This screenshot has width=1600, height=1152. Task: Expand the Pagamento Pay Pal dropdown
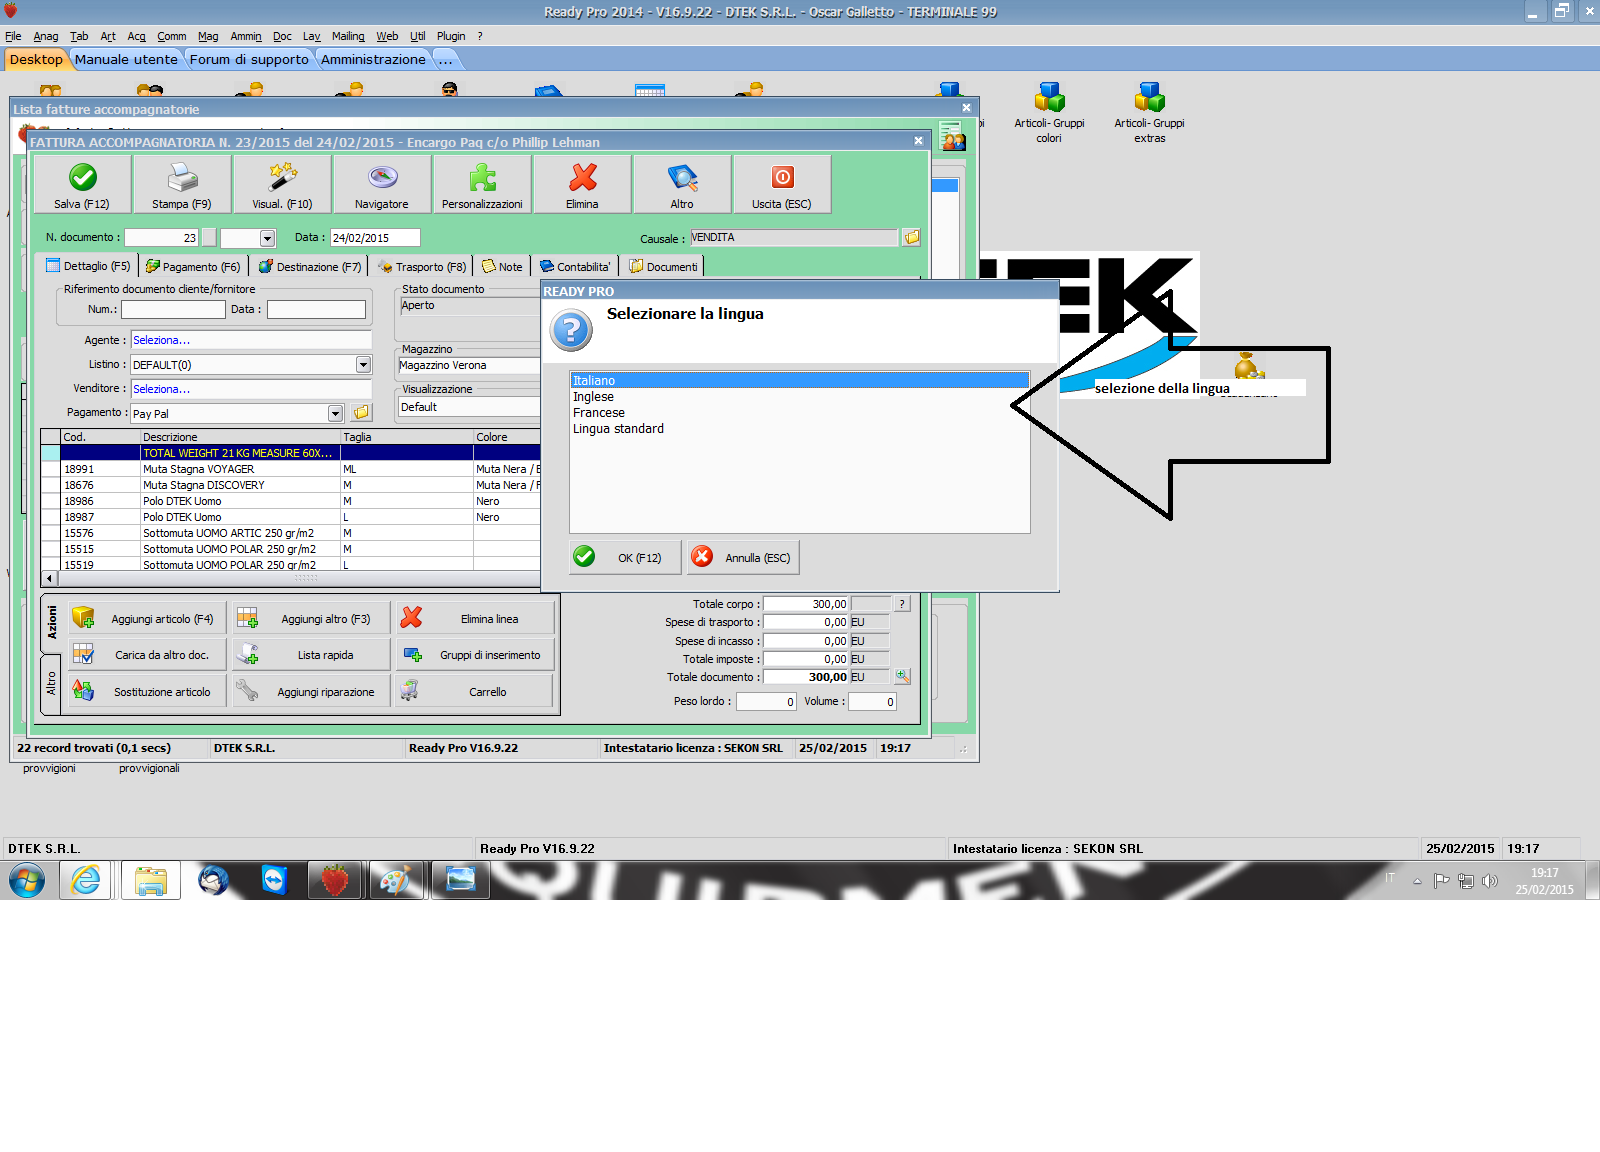coord(336,413)
